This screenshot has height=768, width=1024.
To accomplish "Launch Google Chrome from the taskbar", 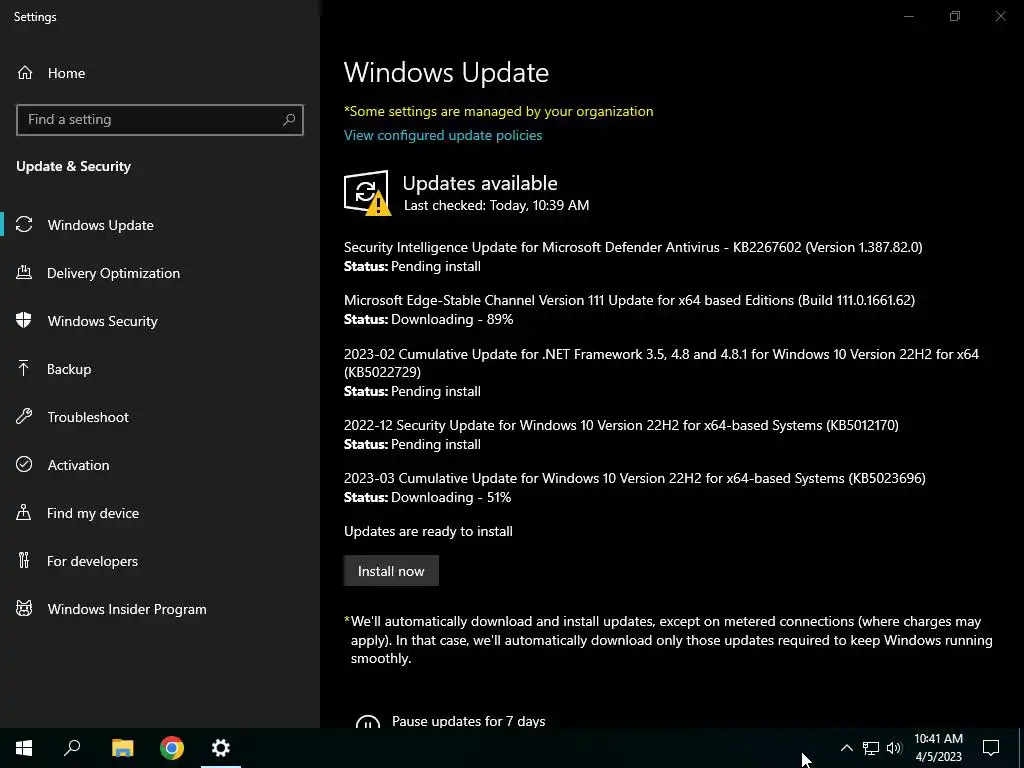I will pyautogui.click(x=172, y=748).
